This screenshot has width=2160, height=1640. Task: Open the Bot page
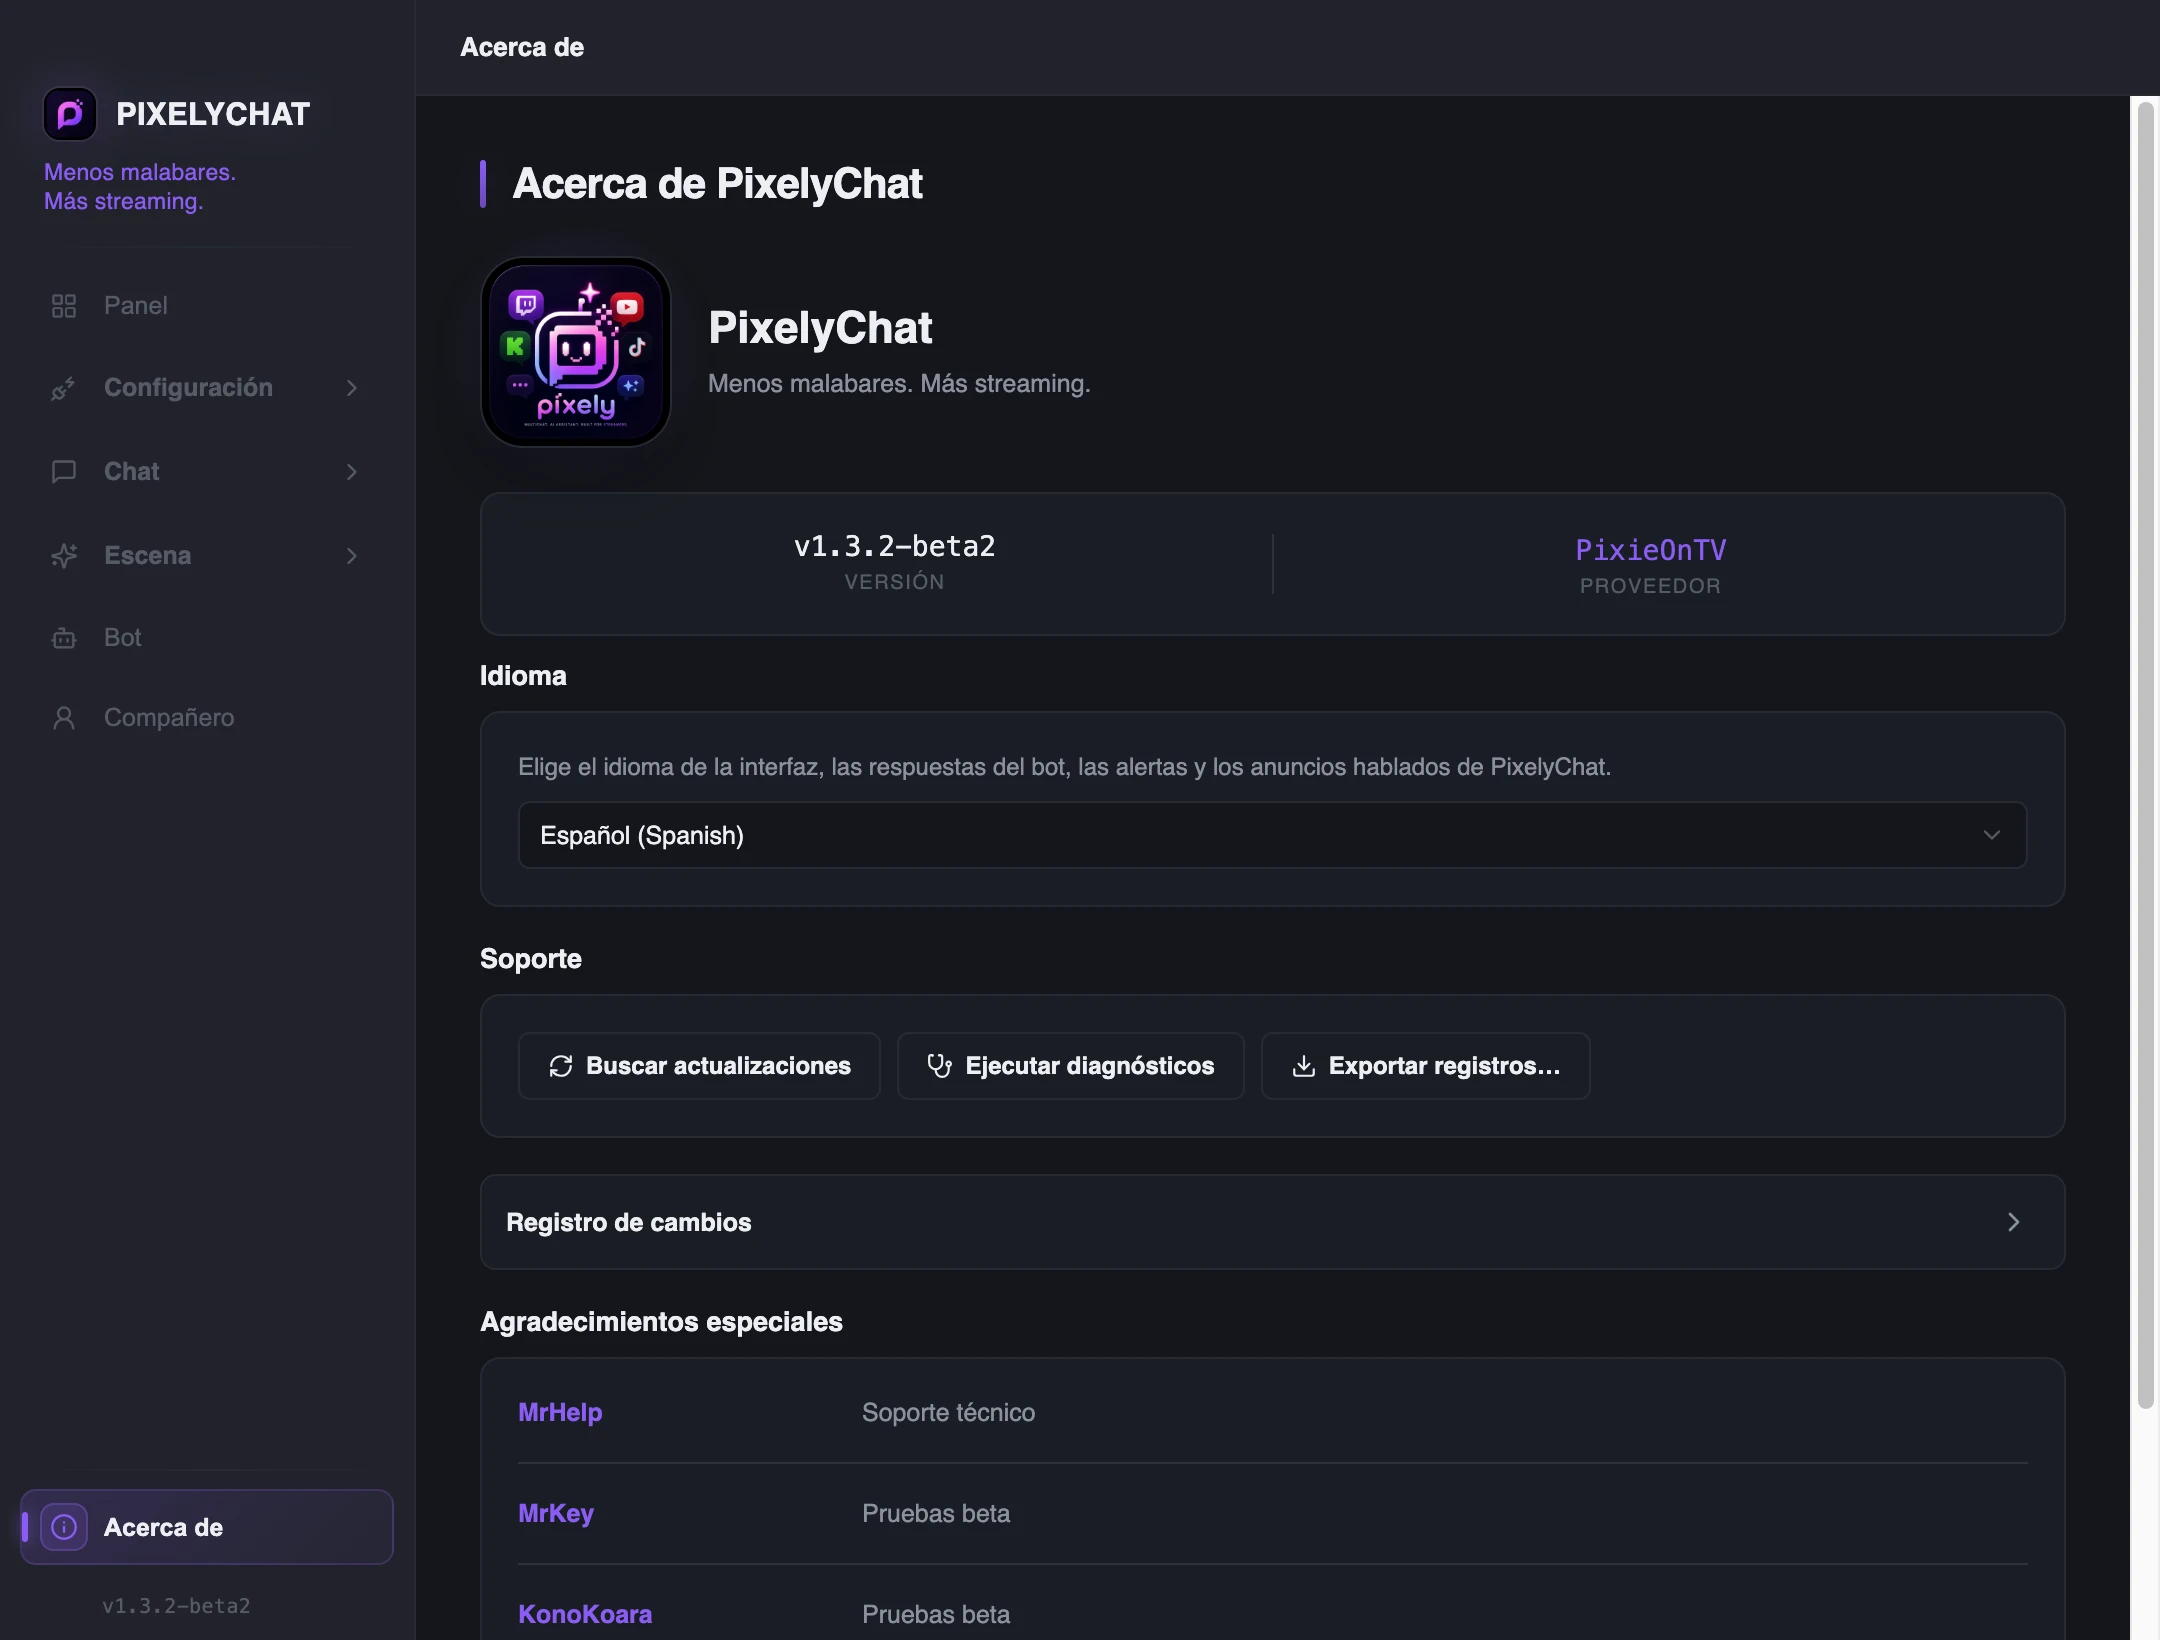click(207, 638)
